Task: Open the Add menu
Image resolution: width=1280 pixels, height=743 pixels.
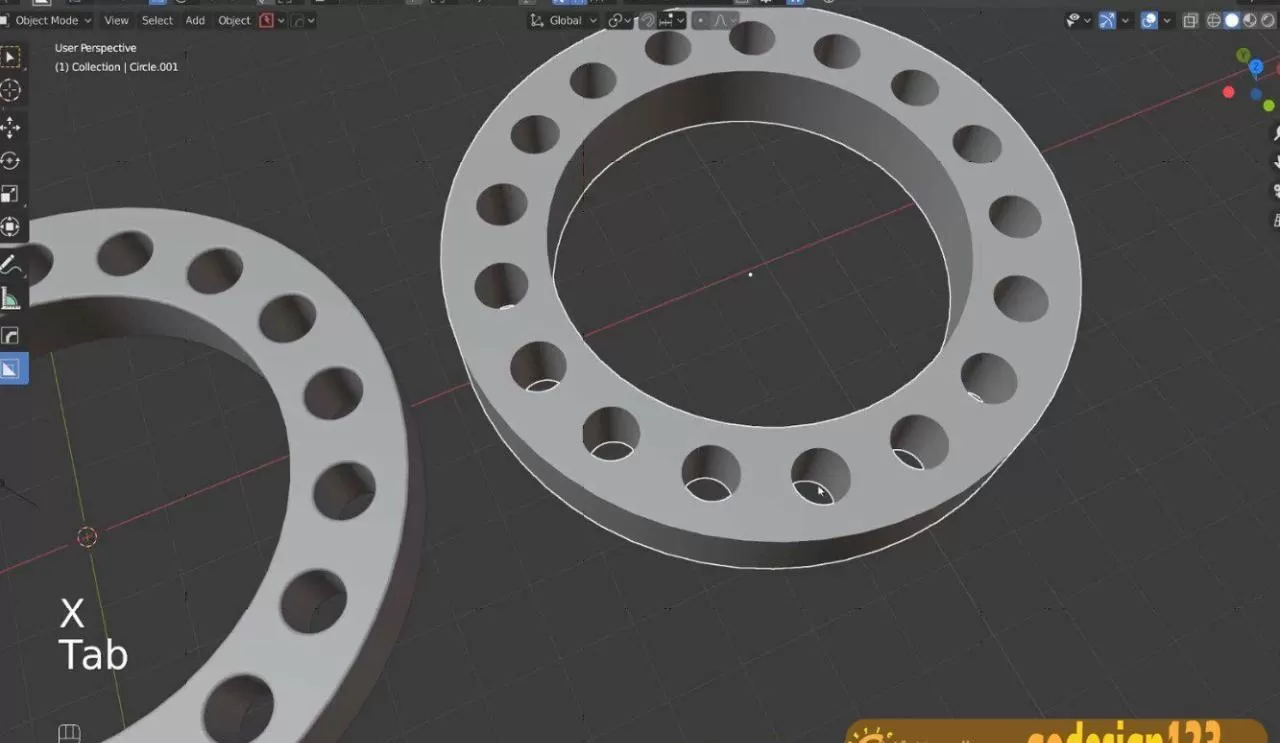Action: (x=195, y=20)
